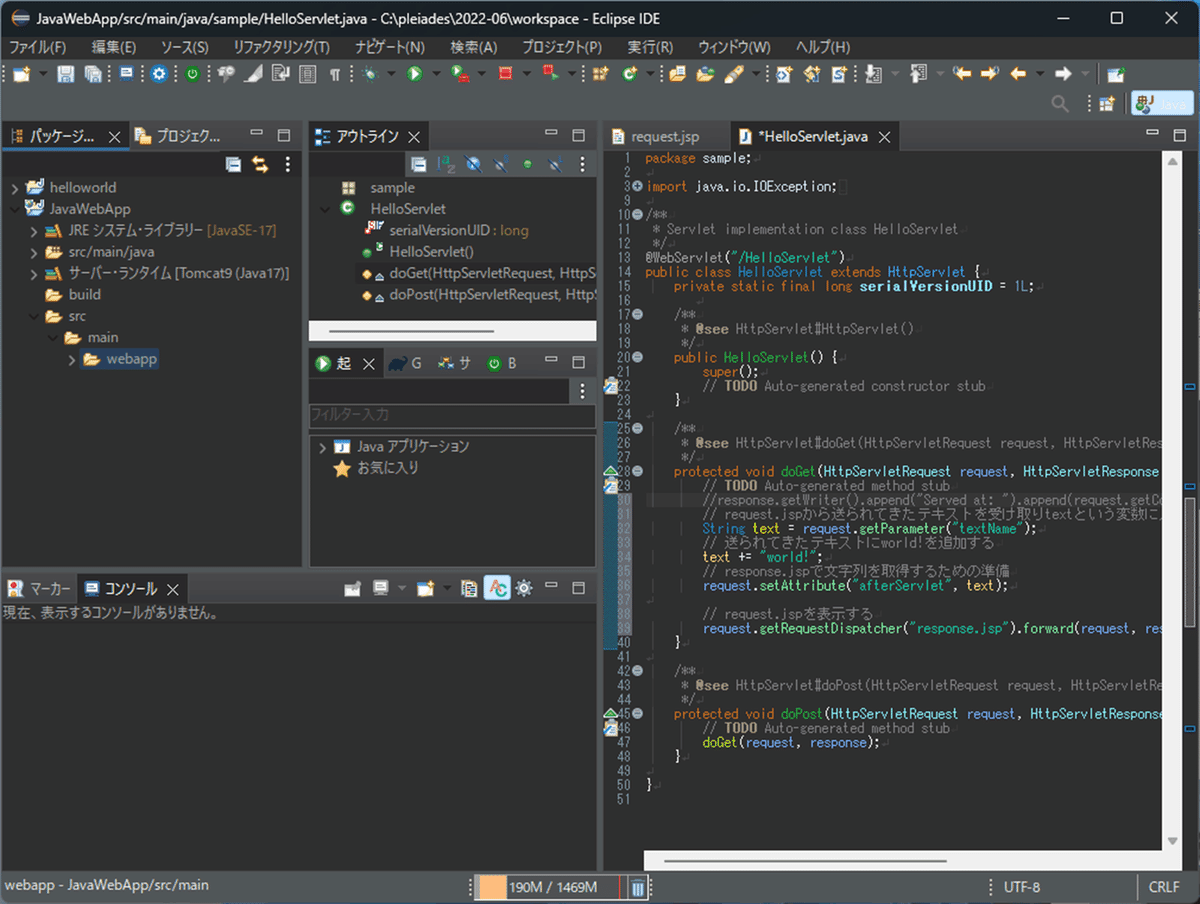The image size is (1200, 904).
Task: Expand the src/main/java source folder
Action: point(34,252)
